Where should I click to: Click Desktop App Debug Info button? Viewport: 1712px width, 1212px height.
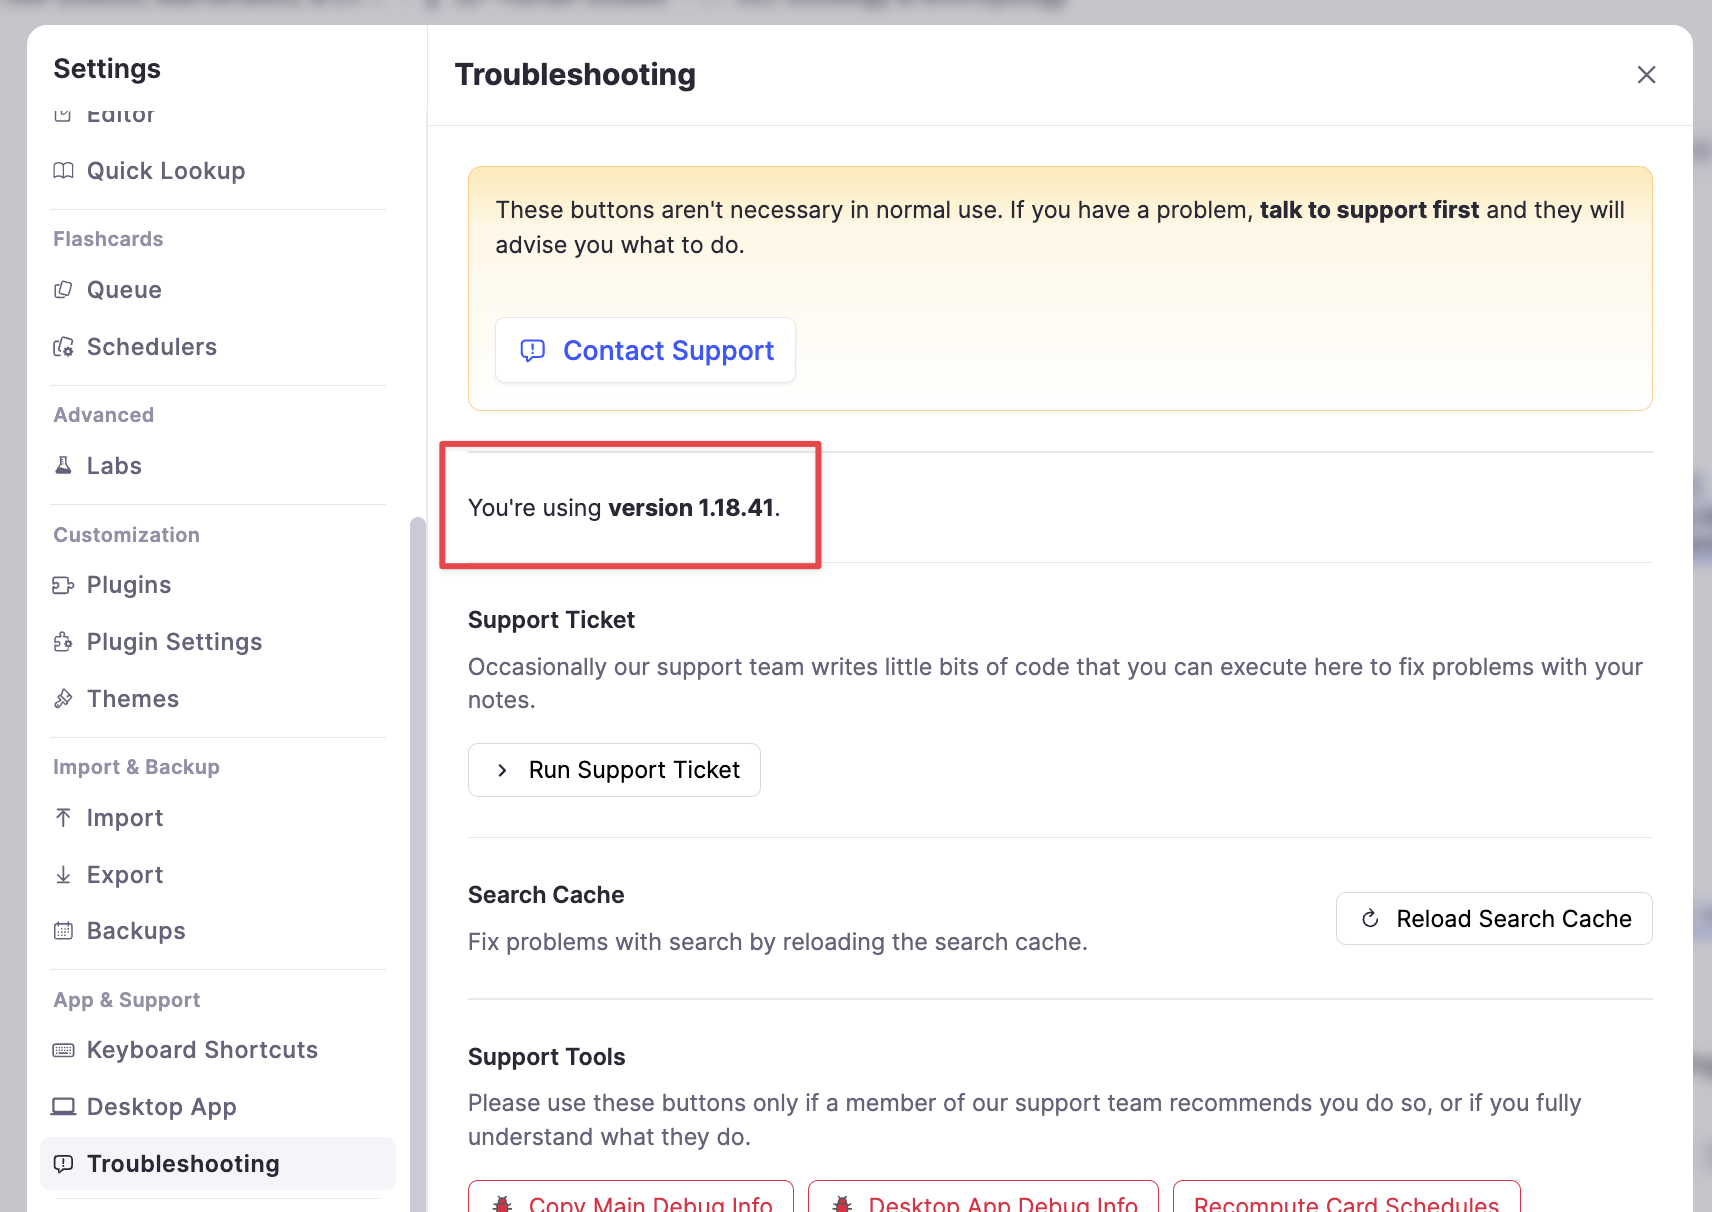click(983, 1200)
